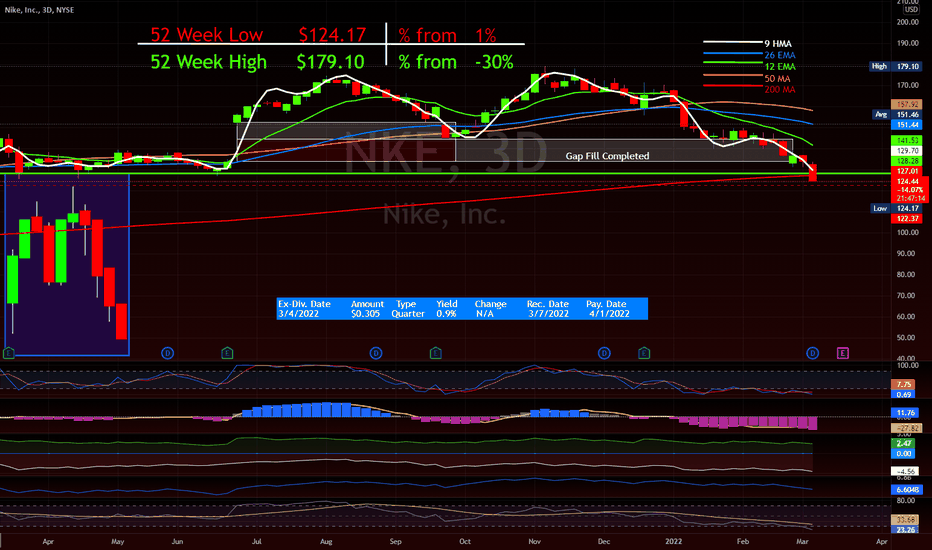
Task: Click the Nike, Inc., 3D, NYSE symbol title
Action: (x=39, y=10)
